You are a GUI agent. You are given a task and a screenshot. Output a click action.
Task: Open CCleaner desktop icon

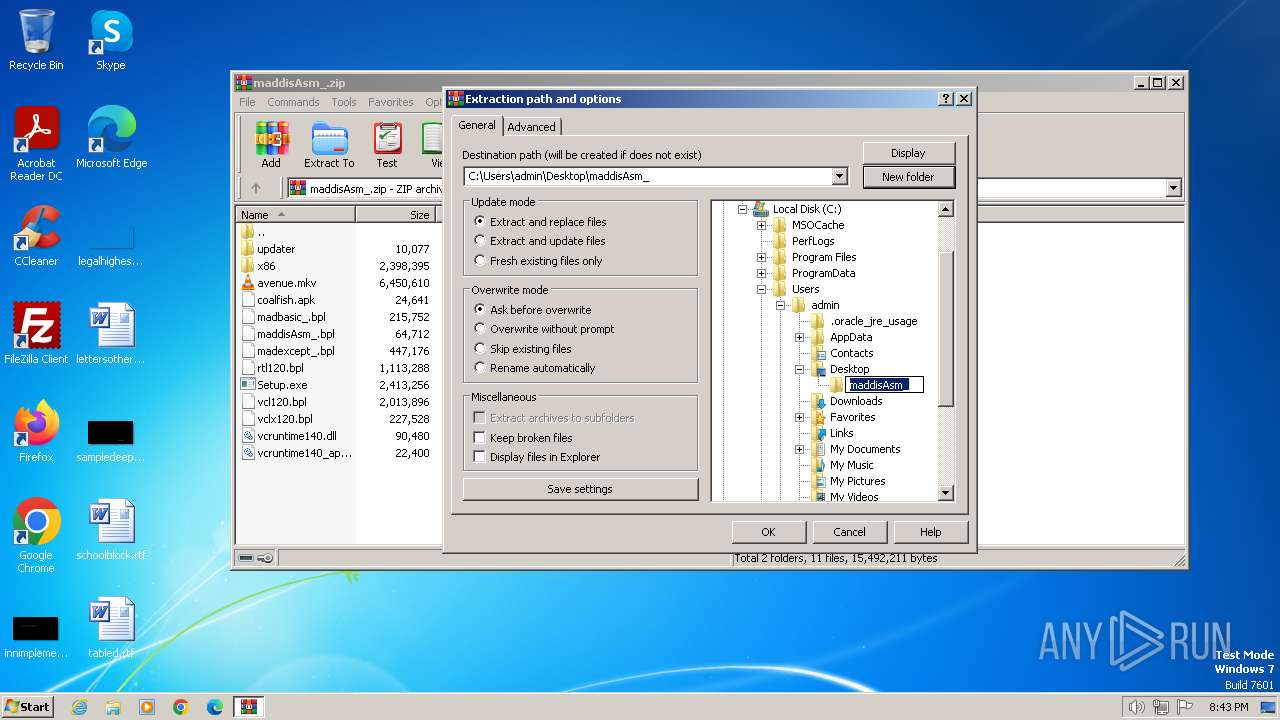point(36,236)
